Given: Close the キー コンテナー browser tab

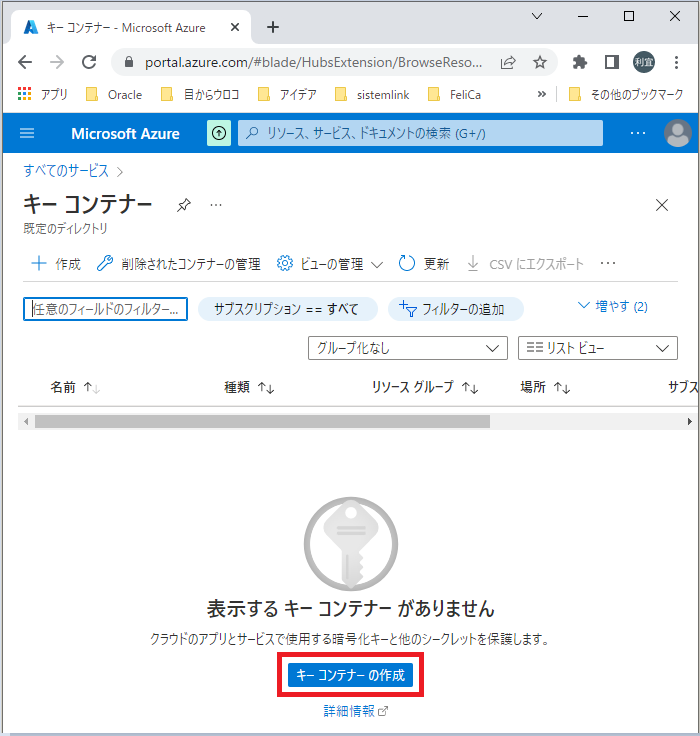Looking at the screenshot, I should point(235,27).
